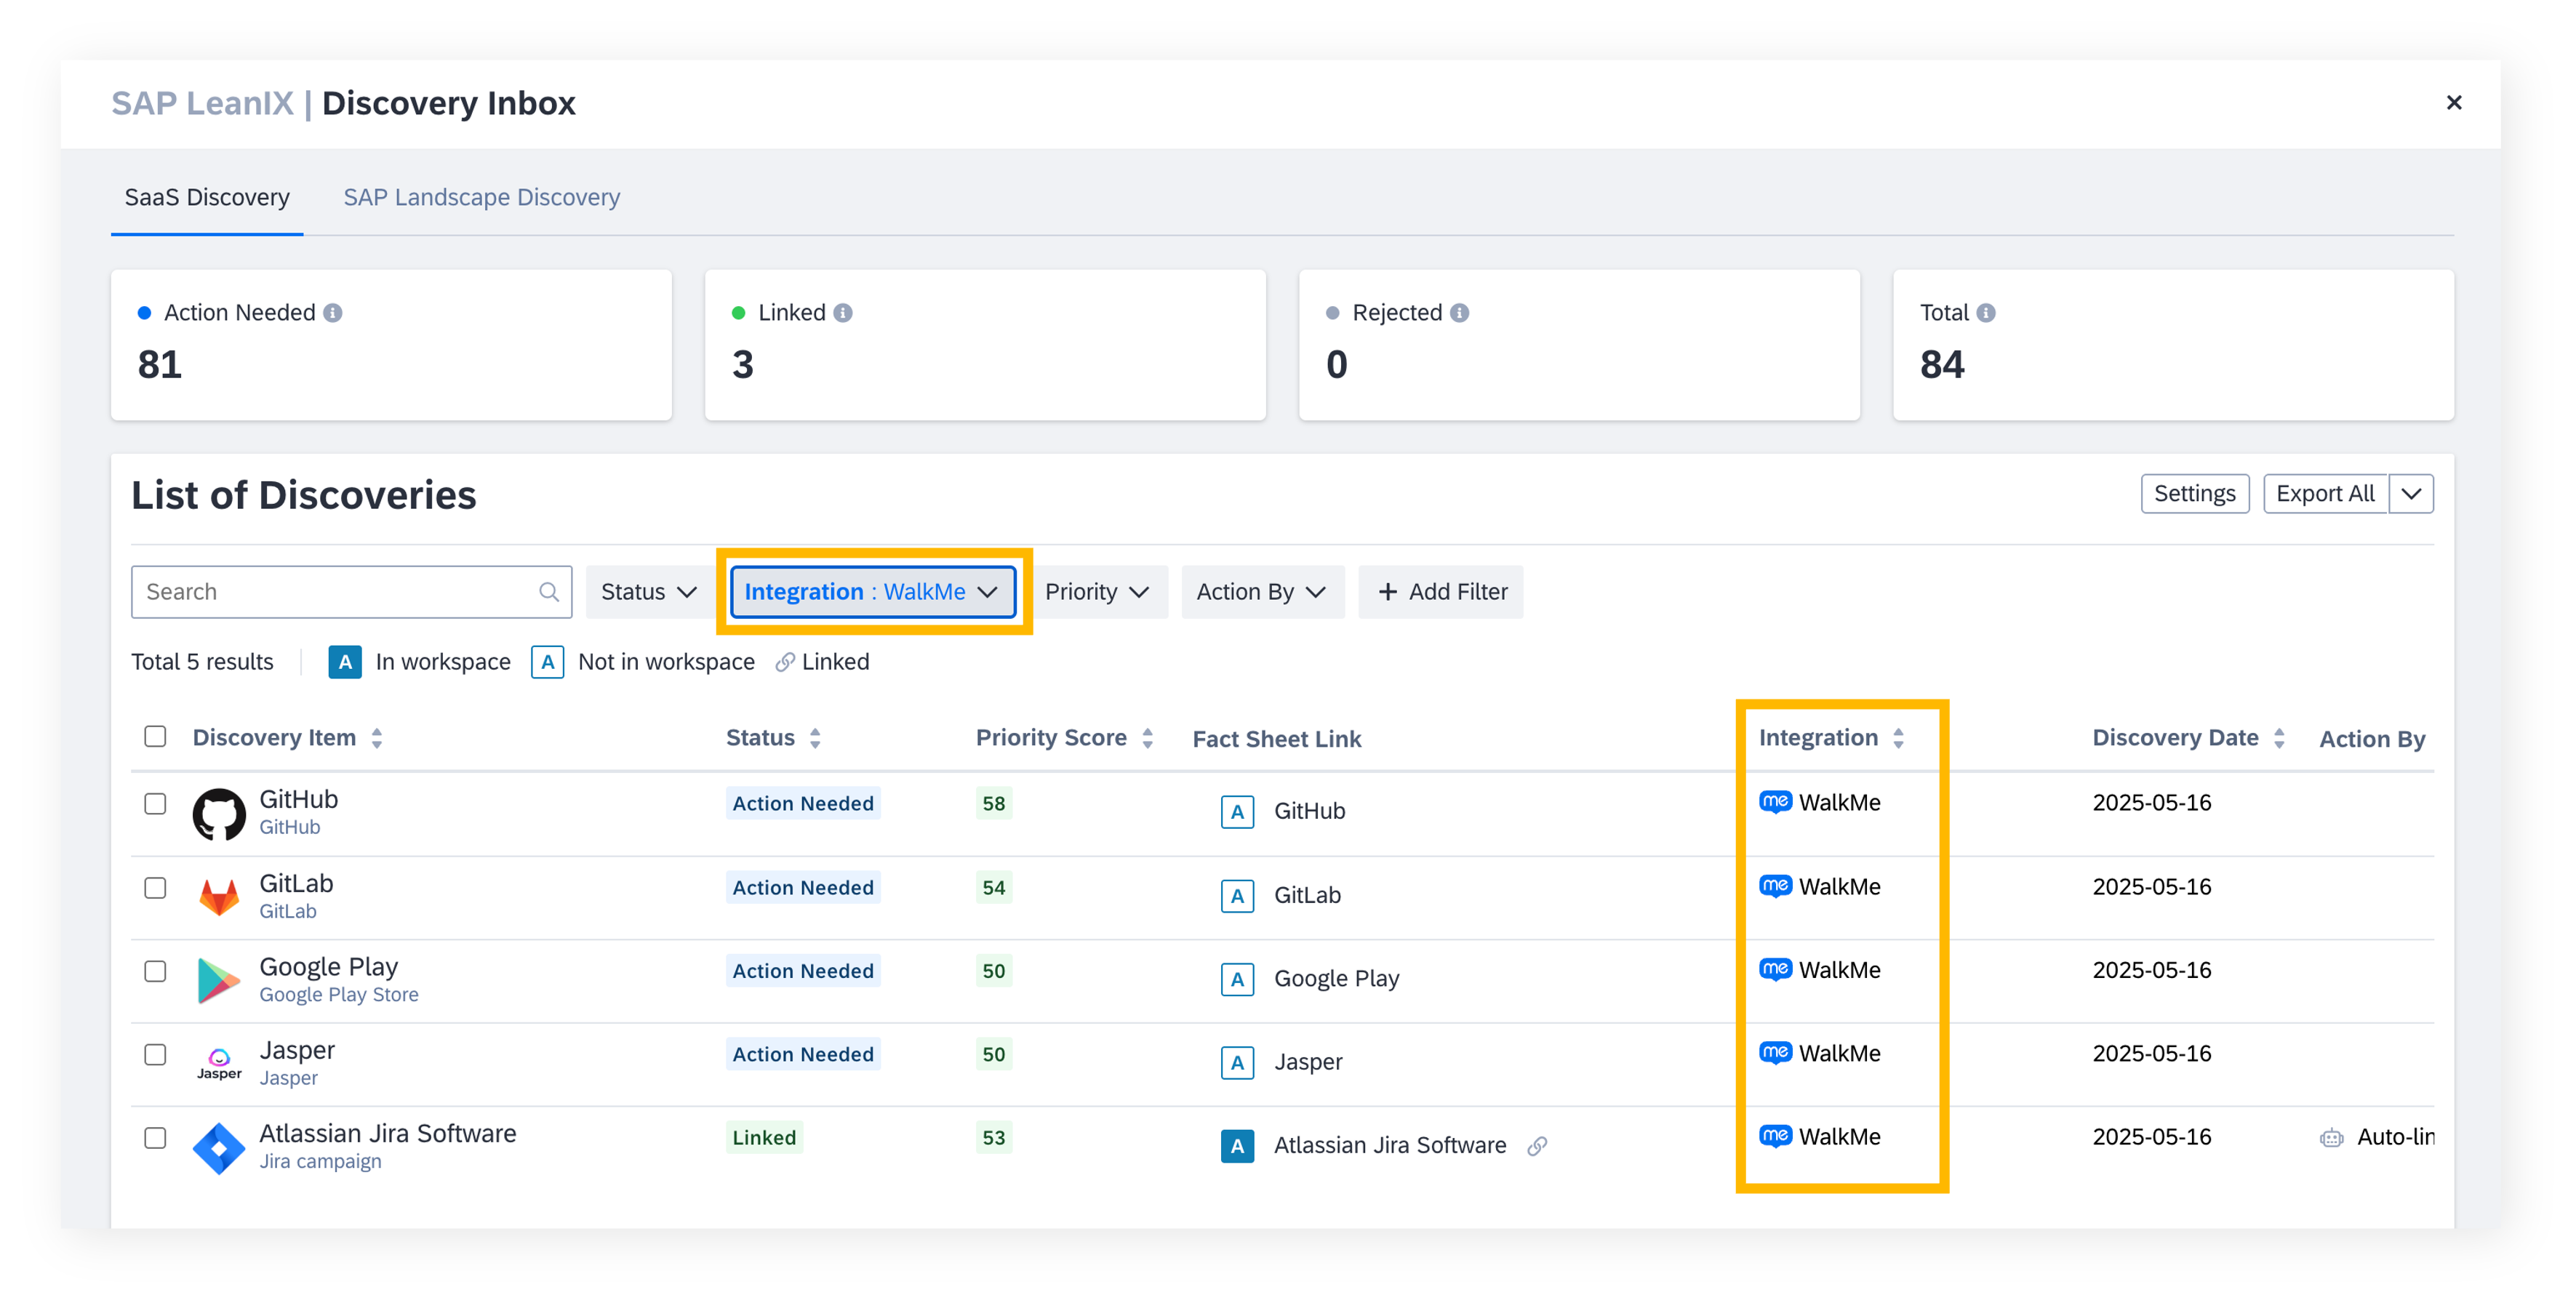Click the Total info icon
This screenshot has height=1303, width=2576.
pyautogui.click(x=1986, y=313)
